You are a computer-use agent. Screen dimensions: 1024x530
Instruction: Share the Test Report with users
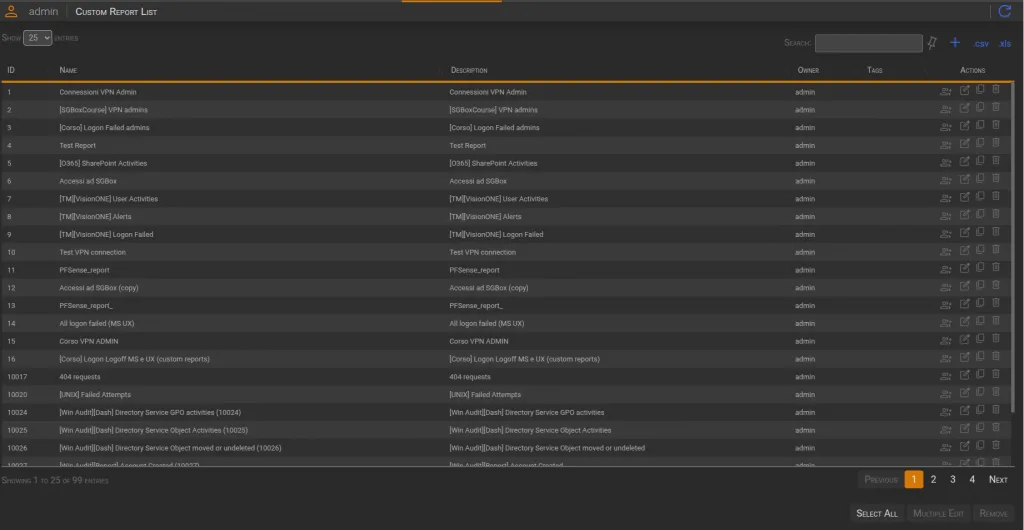946,146
